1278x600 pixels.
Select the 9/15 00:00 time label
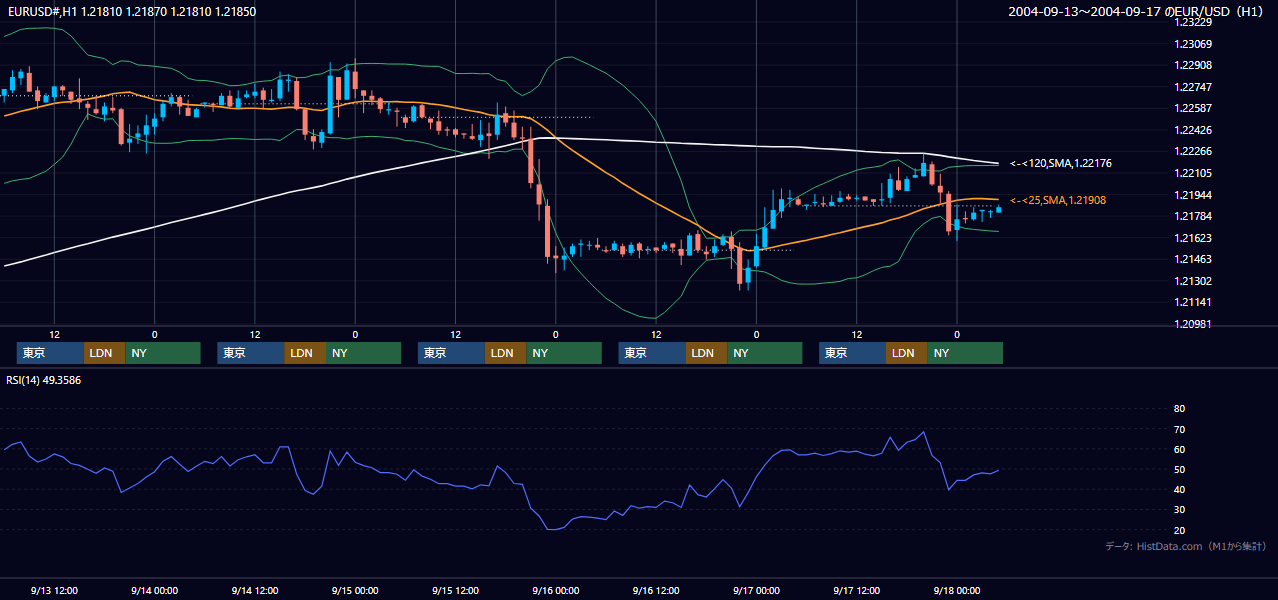[x=355, y=590]
